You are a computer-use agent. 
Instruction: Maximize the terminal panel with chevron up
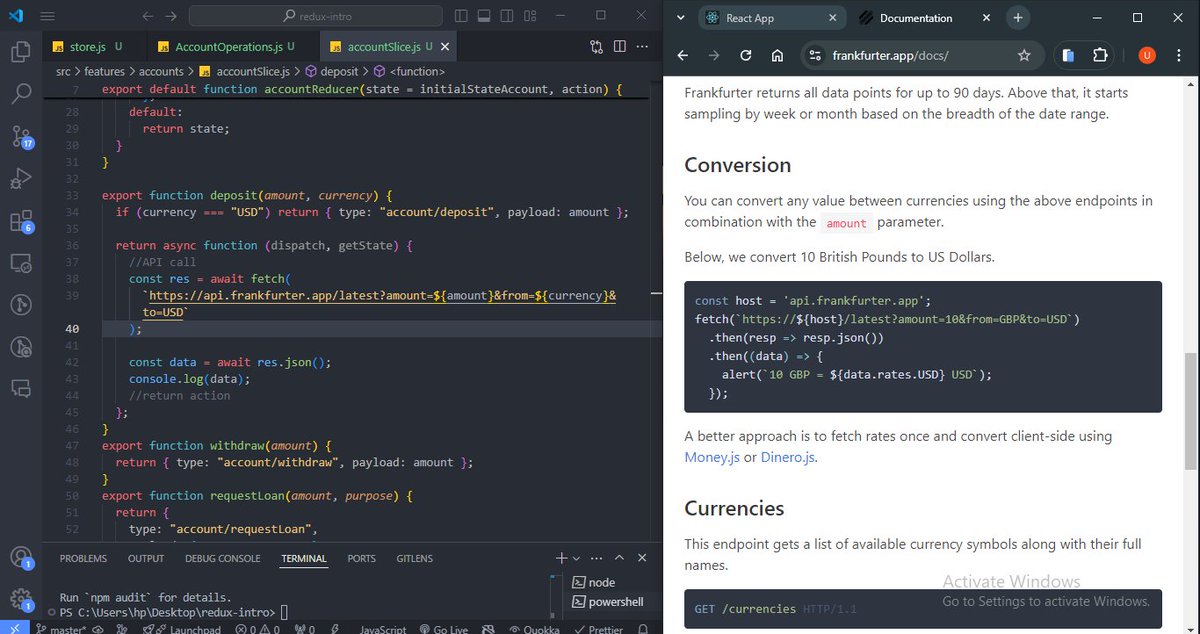coord(620,558)
